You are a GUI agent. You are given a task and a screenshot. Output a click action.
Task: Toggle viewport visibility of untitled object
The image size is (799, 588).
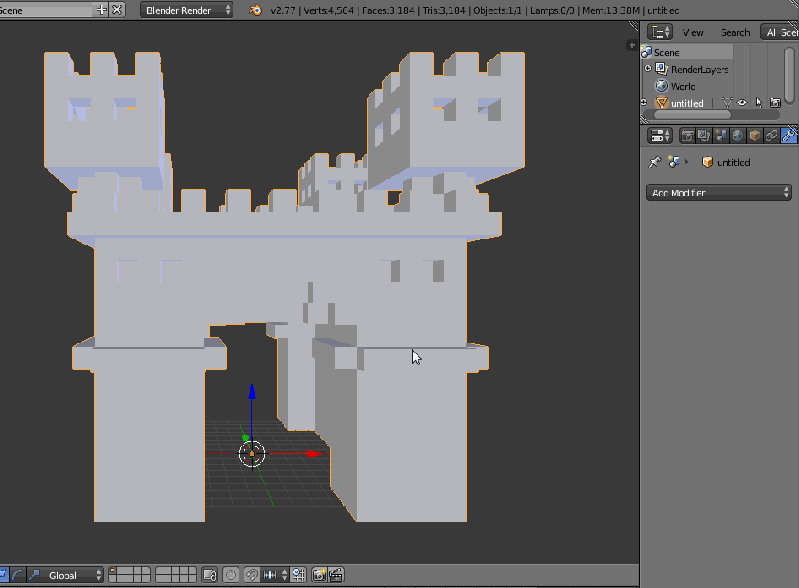click(742, 103)
